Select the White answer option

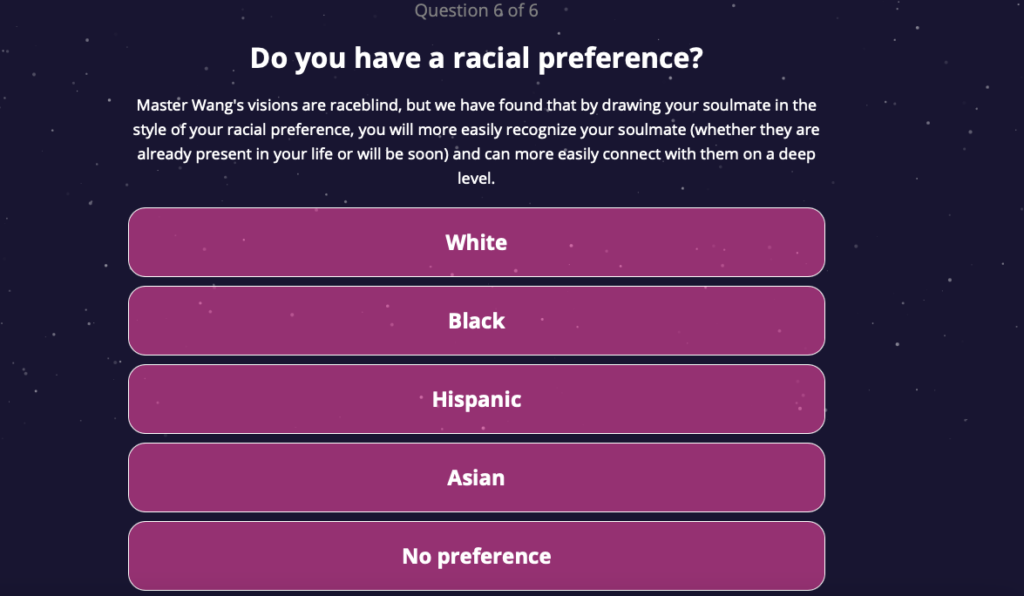pos(476,242)
